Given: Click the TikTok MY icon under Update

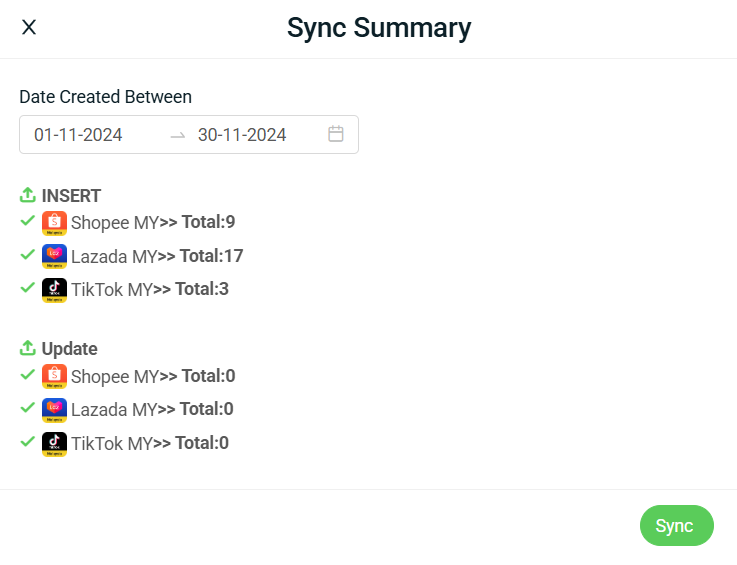Looking at the screenshot, I should coord(54,444).
